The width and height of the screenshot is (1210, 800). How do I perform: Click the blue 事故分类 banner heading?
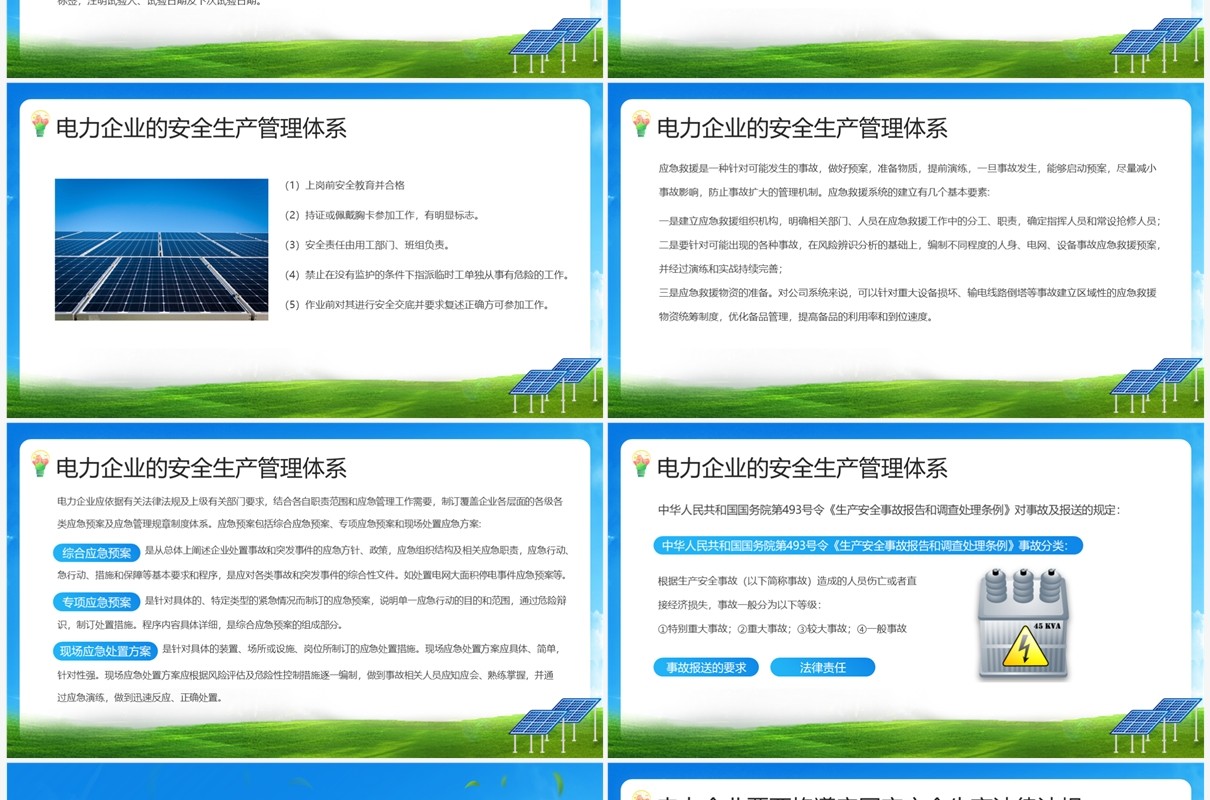click(868, 545)
